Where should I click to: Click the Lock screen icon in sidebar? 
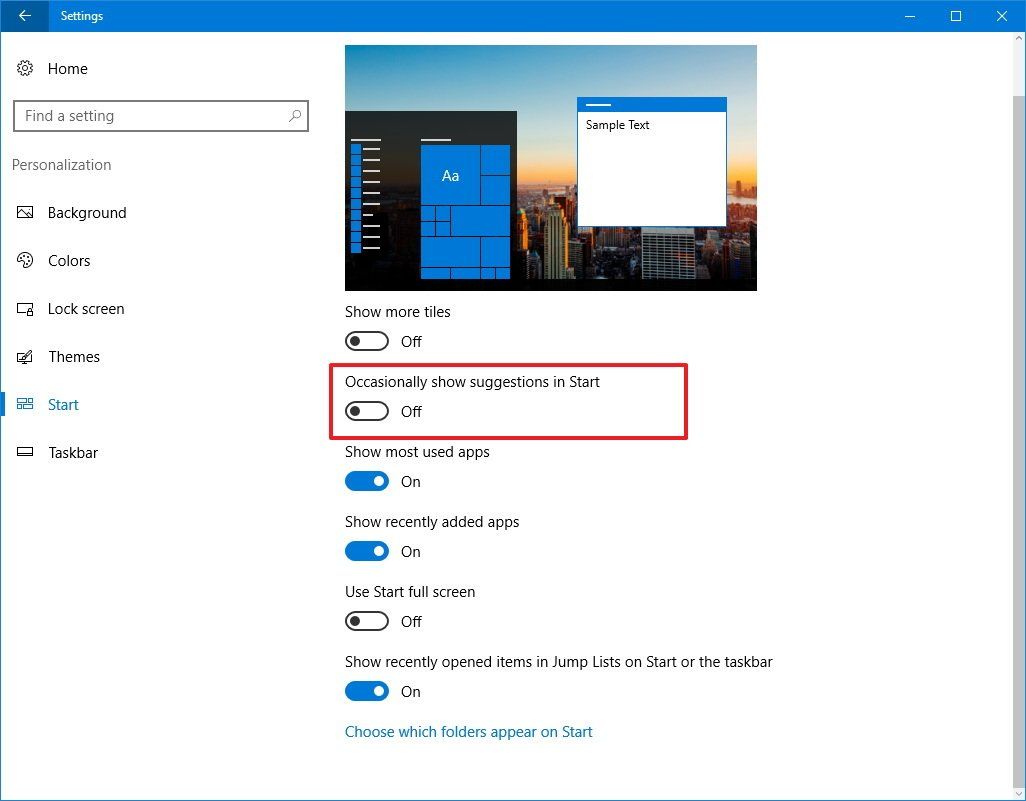(25, 308)
